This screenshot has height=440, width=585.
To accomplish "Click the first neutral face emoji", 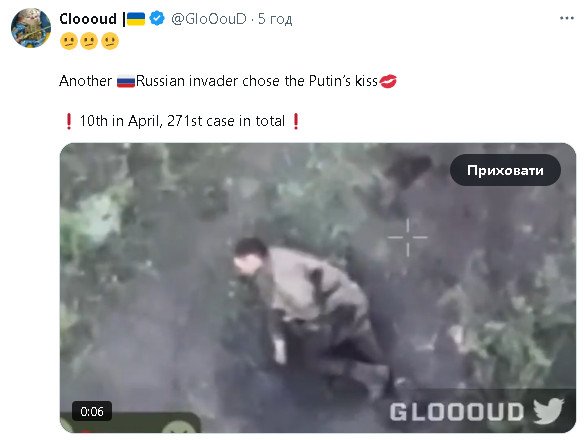I will click(69, 41).
